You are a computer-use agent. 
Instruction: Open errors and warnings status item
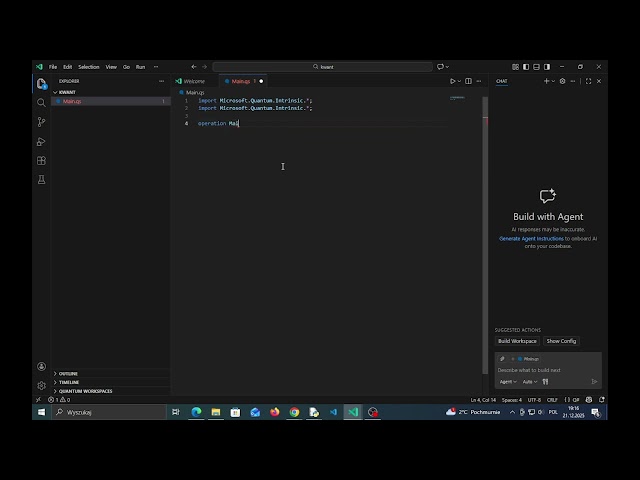click(59, 400)
